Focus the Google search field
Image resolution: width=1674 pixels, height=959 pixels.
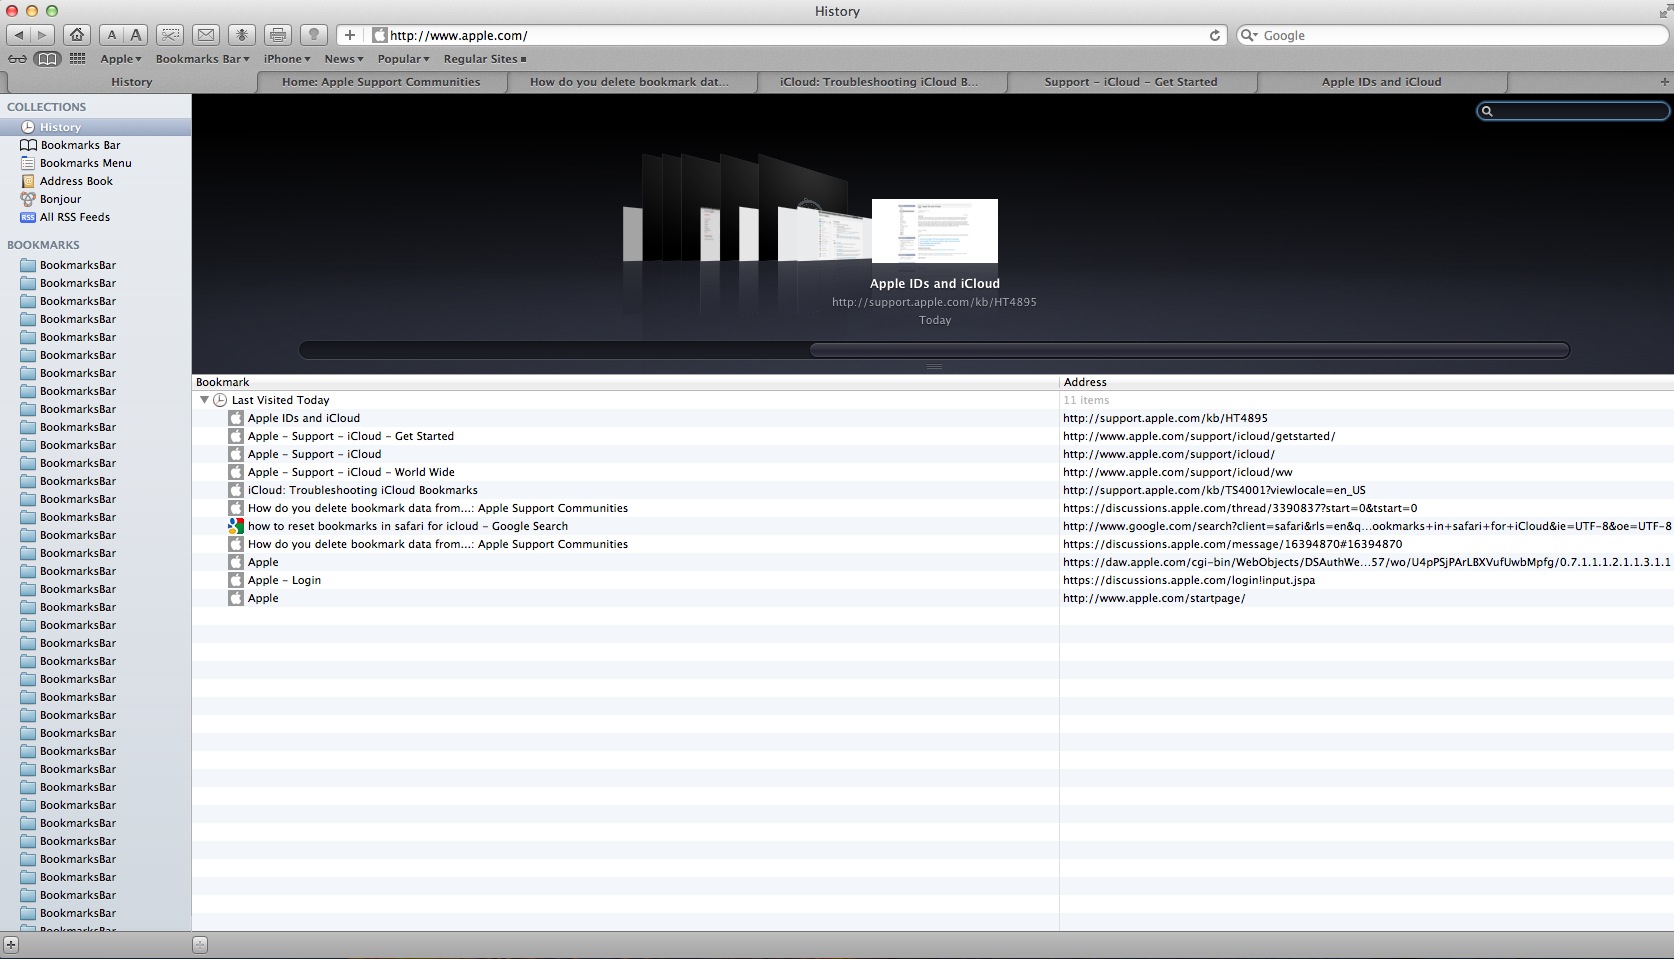[1453, 35]
